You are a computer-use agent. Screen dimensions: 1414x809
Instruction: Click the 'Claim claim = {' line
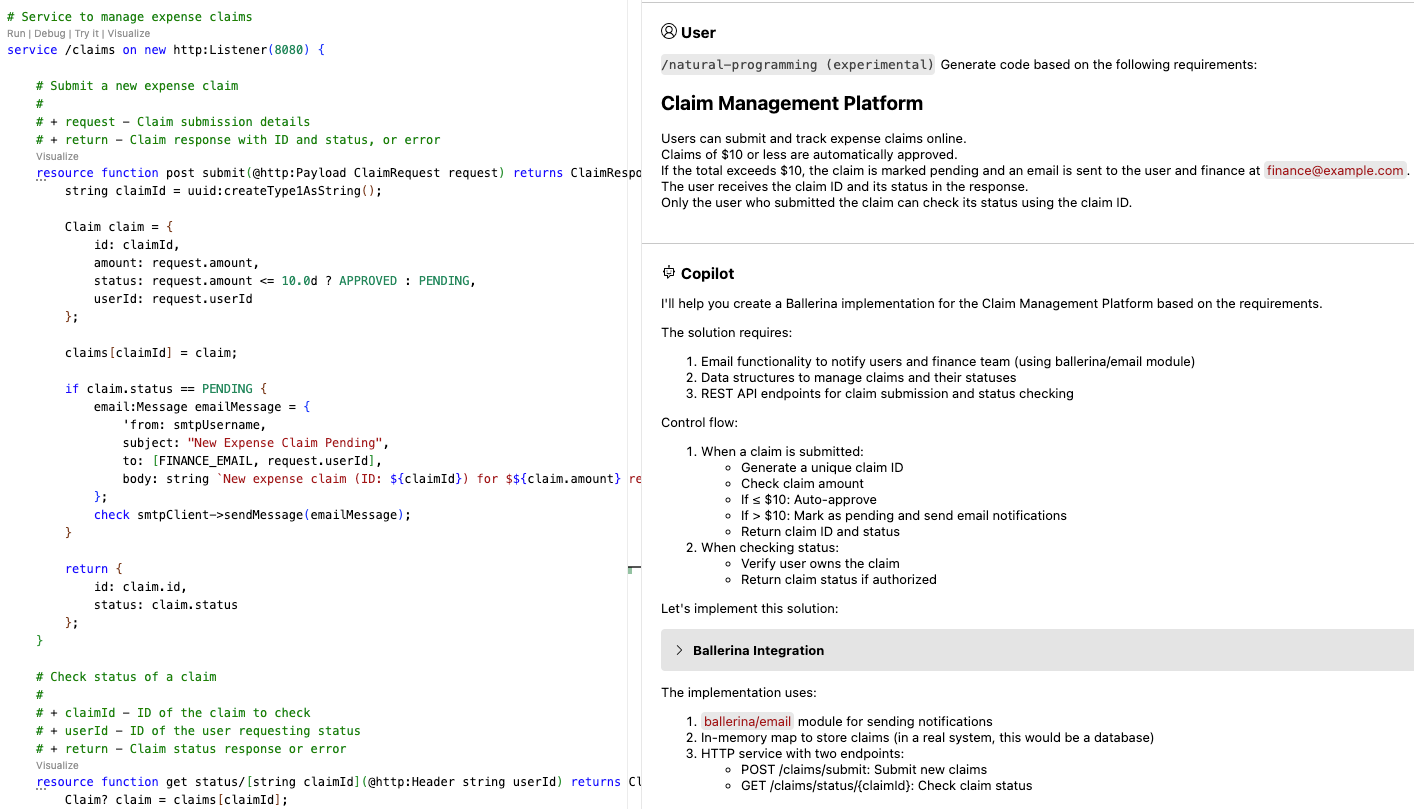click(x=119, y=227)
